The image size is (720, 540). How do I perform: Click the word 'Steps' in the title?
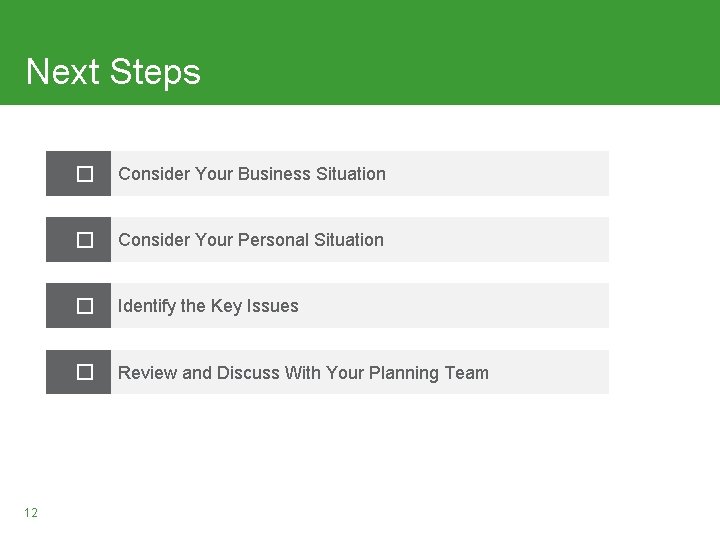155,73
